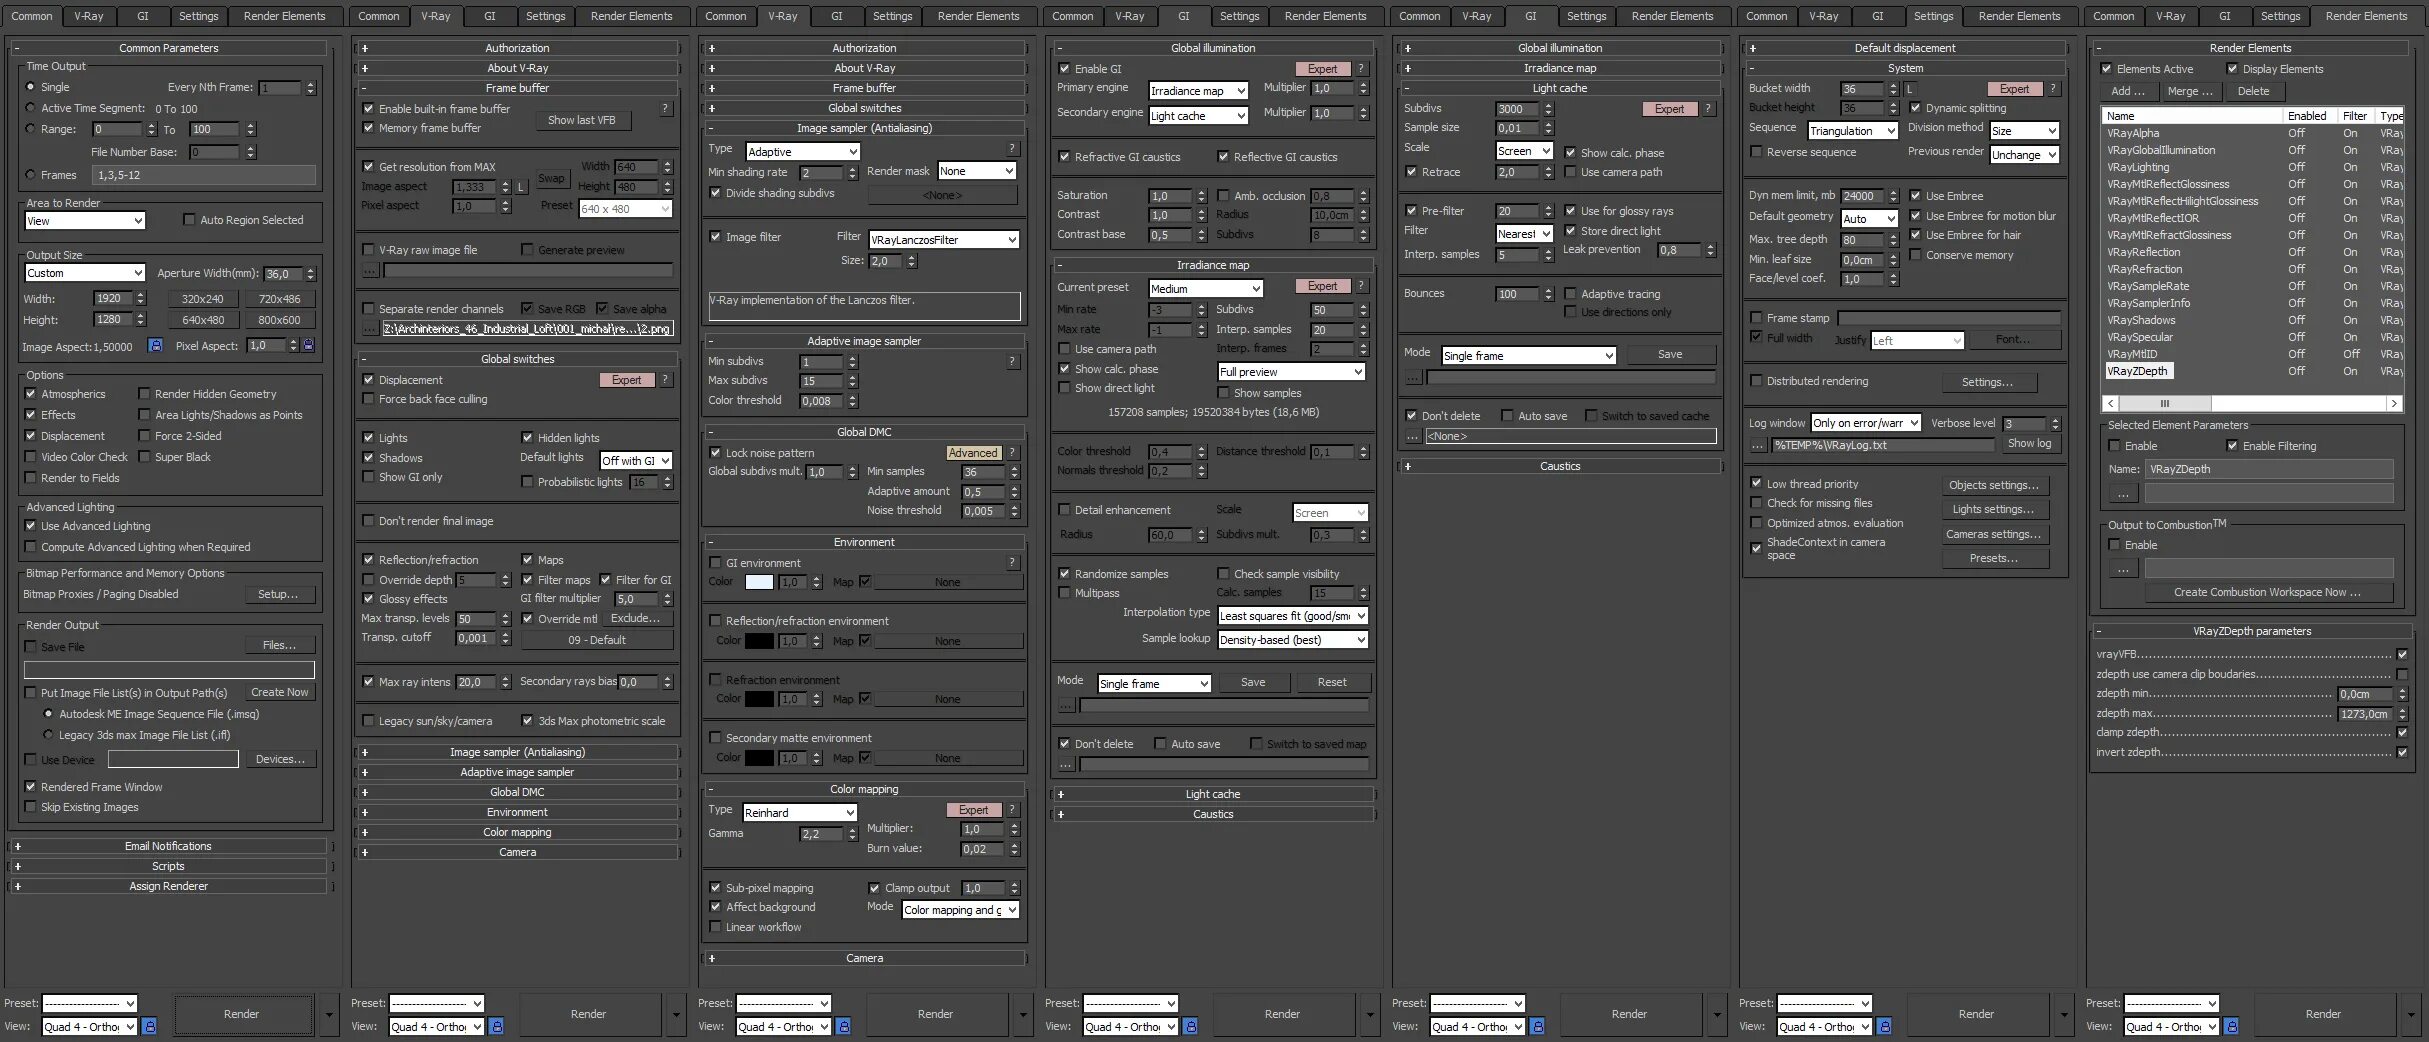The image size is (2429, 1042).
Task: Open Render Elements tab above Common Parameters
Action: tap(284, 16)
